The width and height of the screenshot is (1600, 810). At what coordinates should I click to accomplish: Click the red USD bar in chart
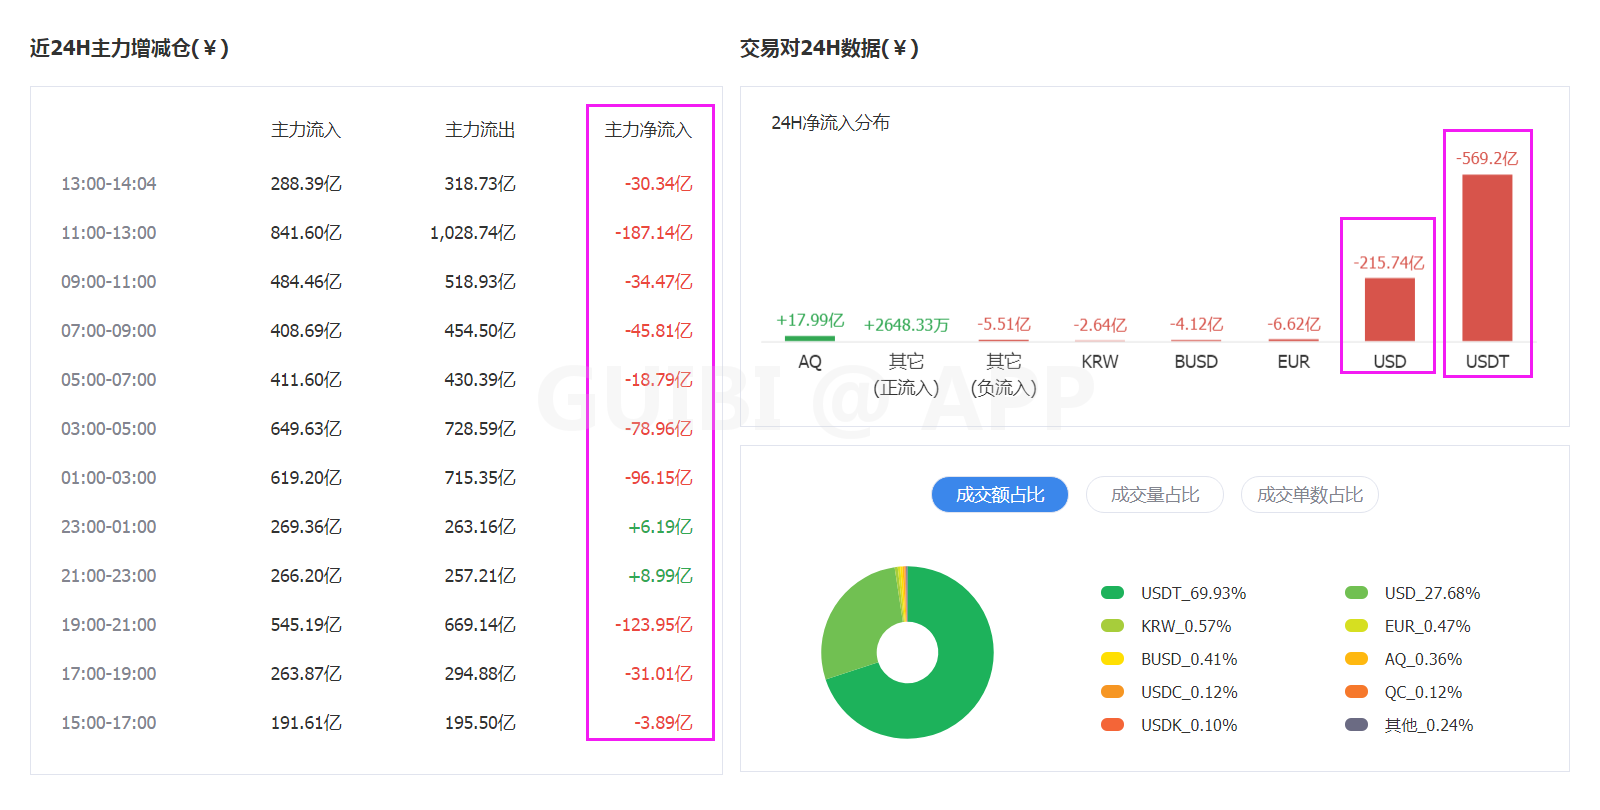click(1390, 309)
